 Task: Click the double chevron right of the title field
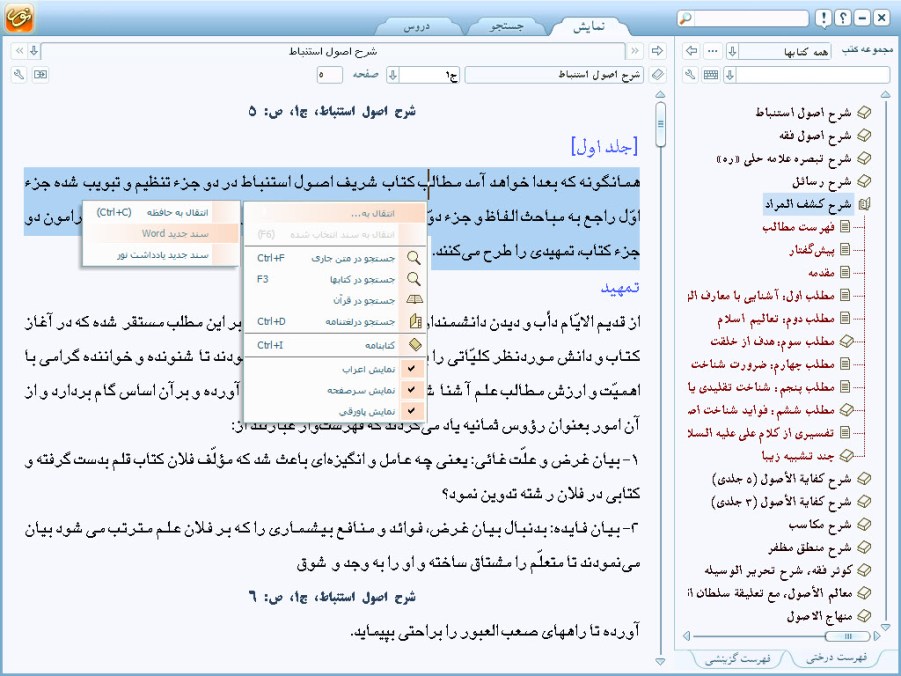(635, 51)
